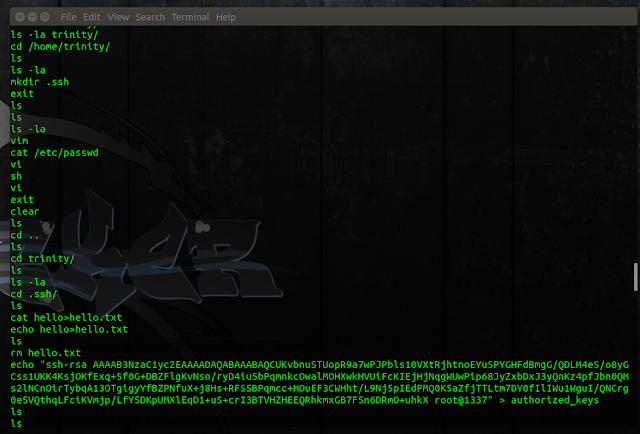
Task: Click the 'echo "ssh-rsa' command start
Action: point(49,365)
